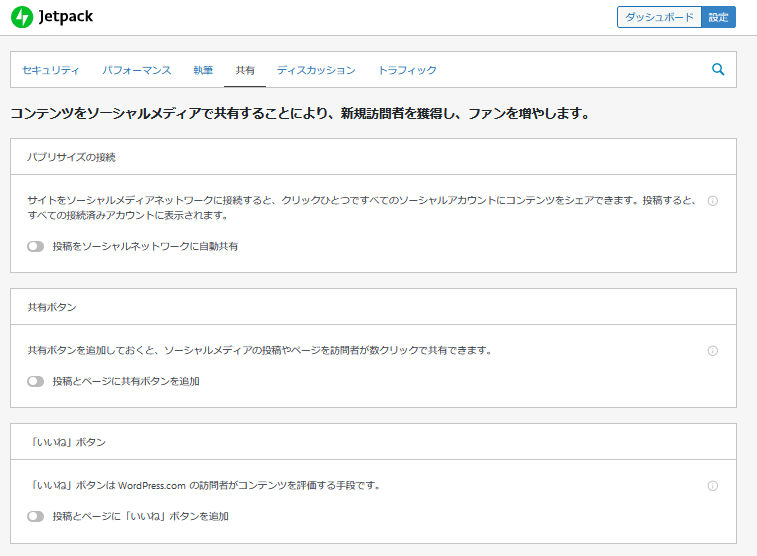Click the Jetpack logo icon
This screenshot has height=556, width=757.
[x=21, y=17]
